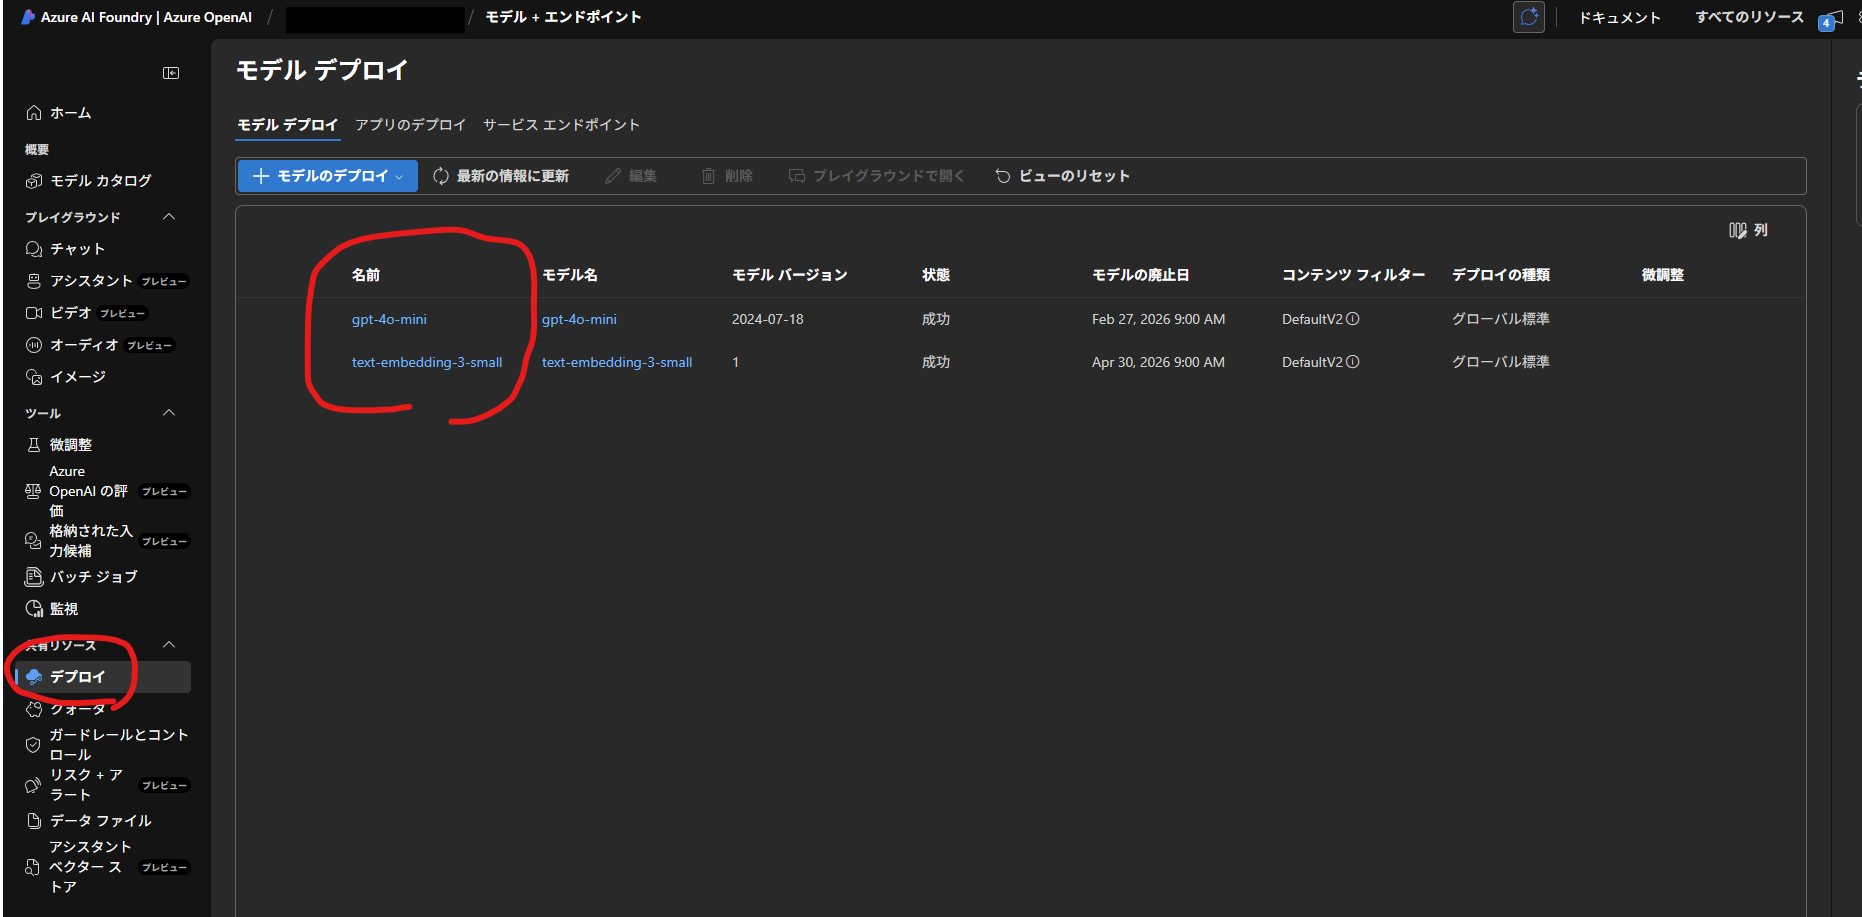Screen dimensions: 1862x917
Task: Click the オーディオ icon
Action: (x=34, y=345)
